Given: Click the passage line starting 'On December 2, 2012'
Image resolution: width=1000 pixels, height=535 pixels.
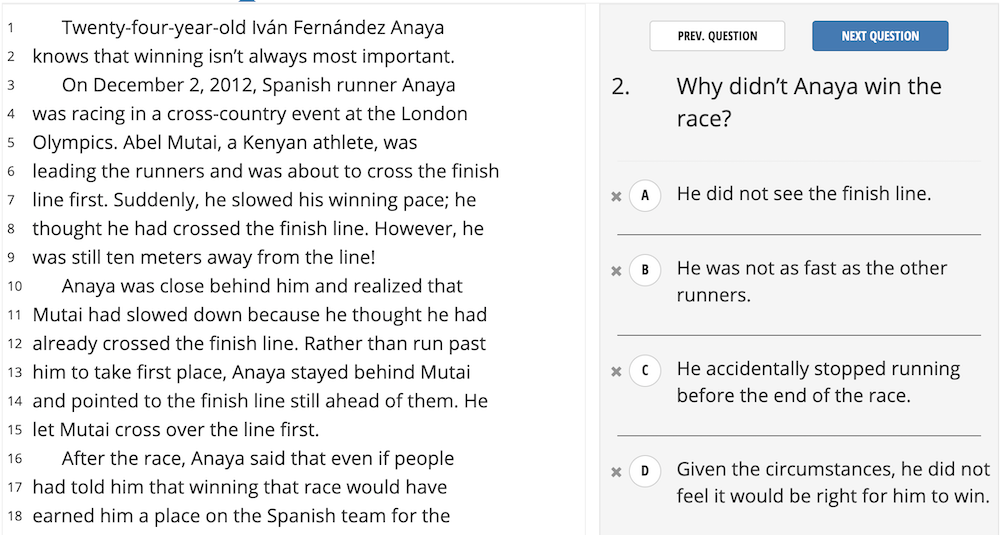Looking at the screenshot, I should pyautogui.click(x=258, y=85).
